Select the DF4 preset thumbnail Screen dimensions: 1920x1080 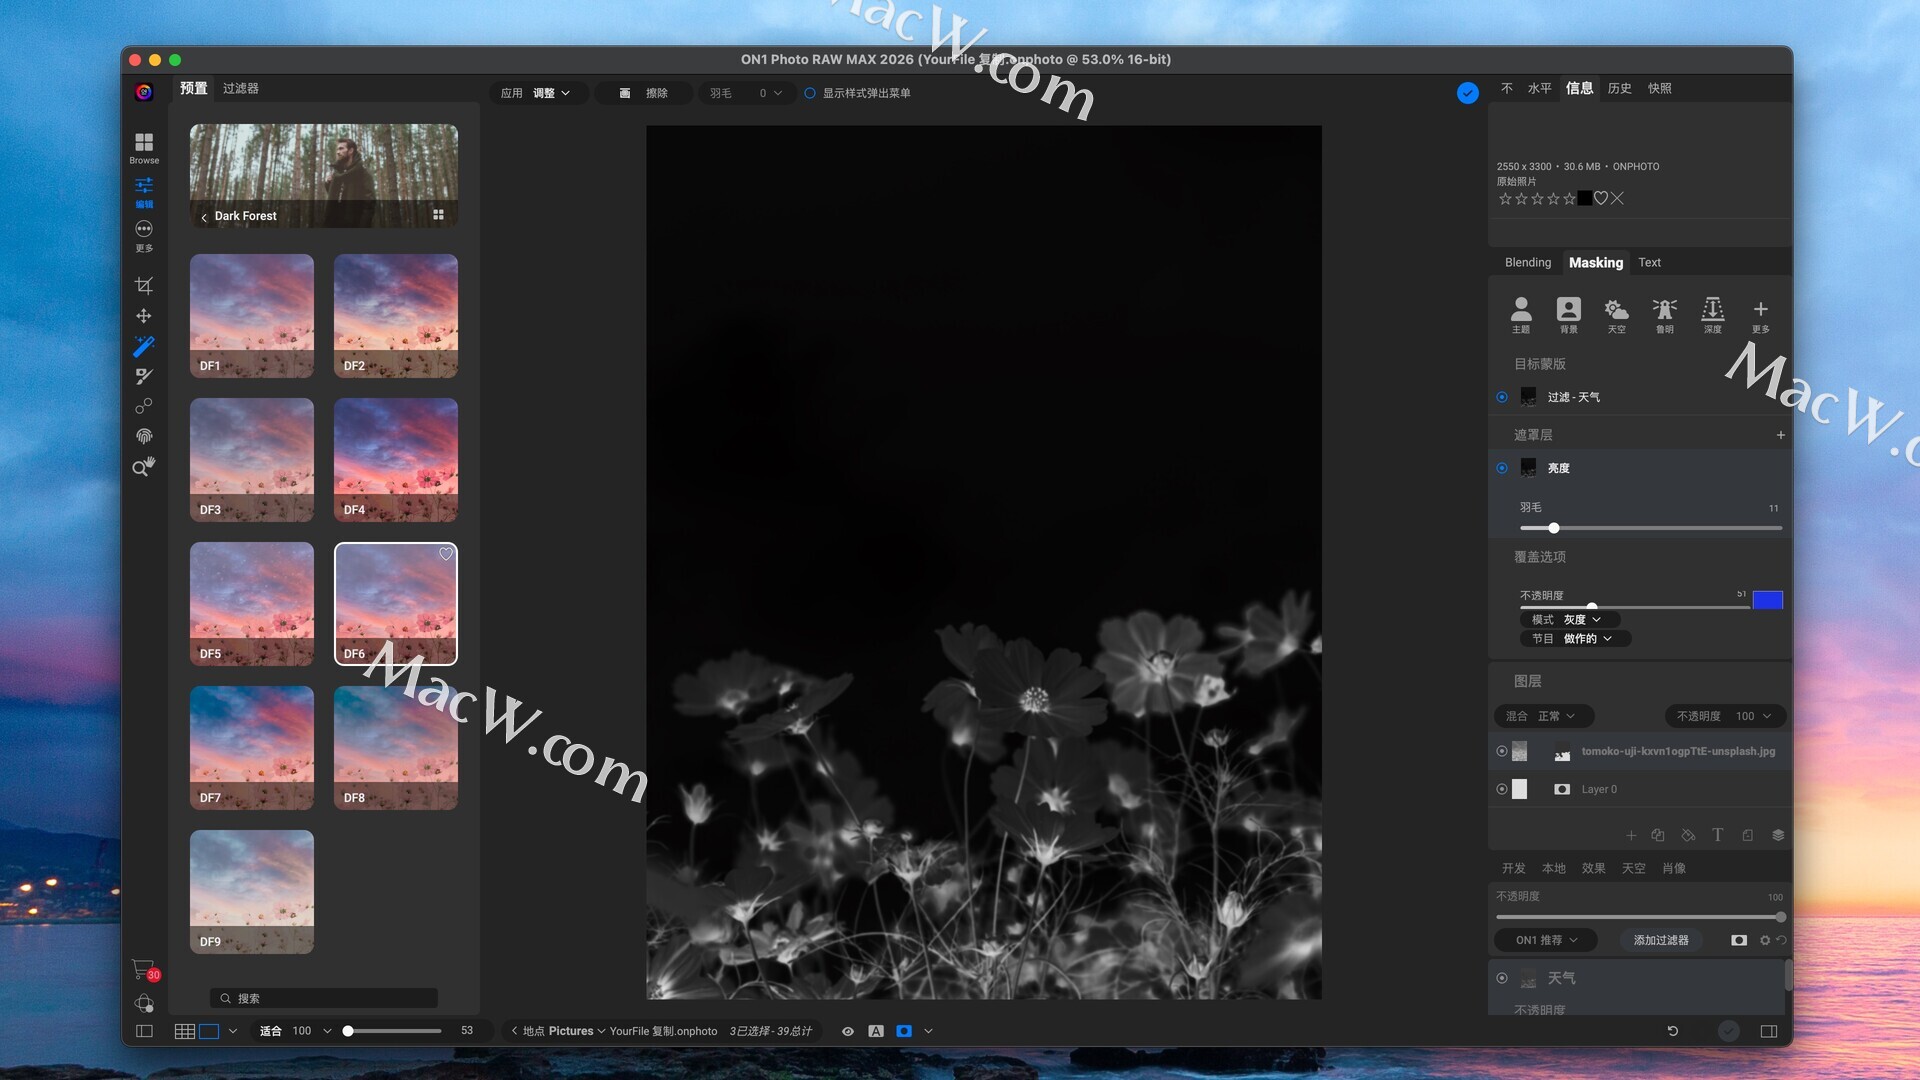pyautogui.click(x=395, y=460)
